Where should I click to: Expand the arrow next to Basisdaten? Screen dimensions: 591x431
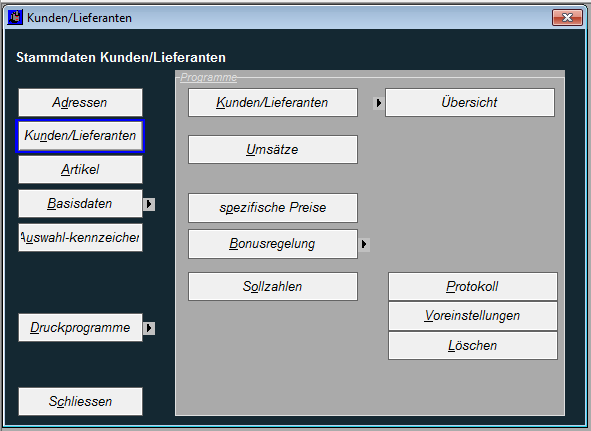[149, 204]
